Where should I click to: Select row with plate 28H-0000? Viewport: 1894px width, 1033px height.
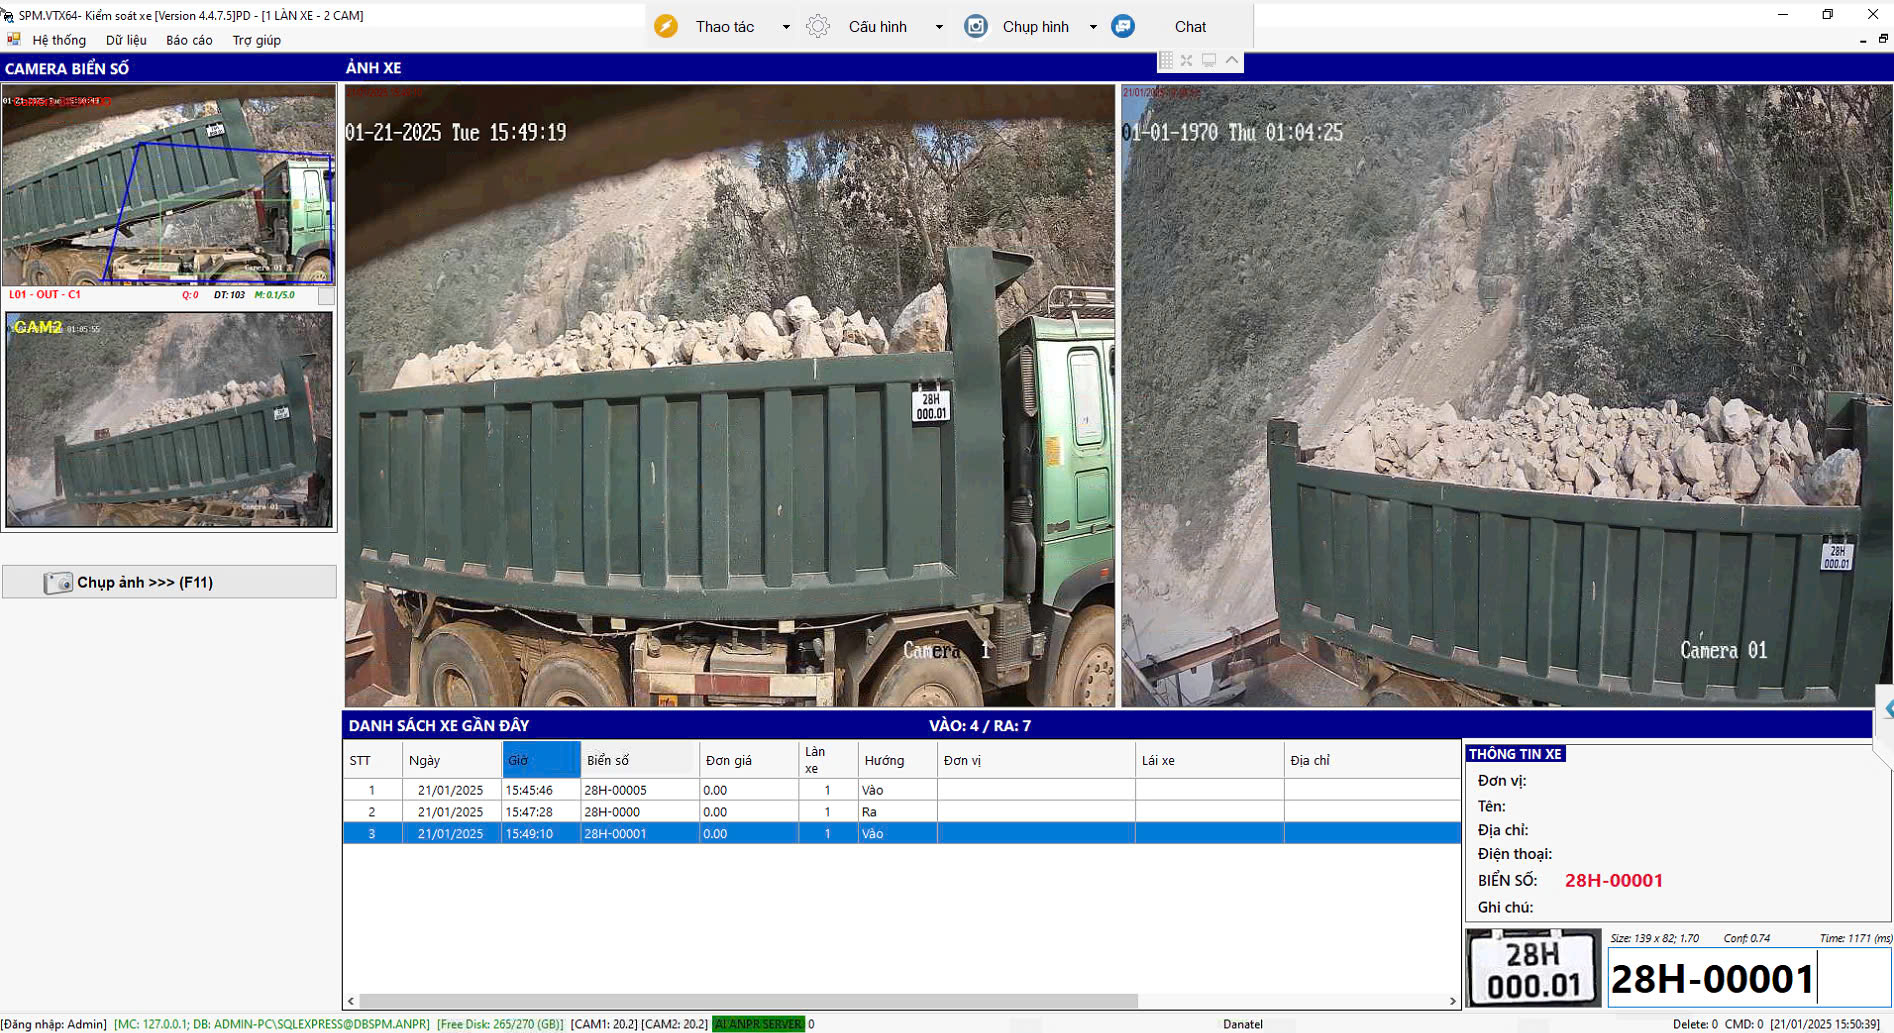click(902, 812)
